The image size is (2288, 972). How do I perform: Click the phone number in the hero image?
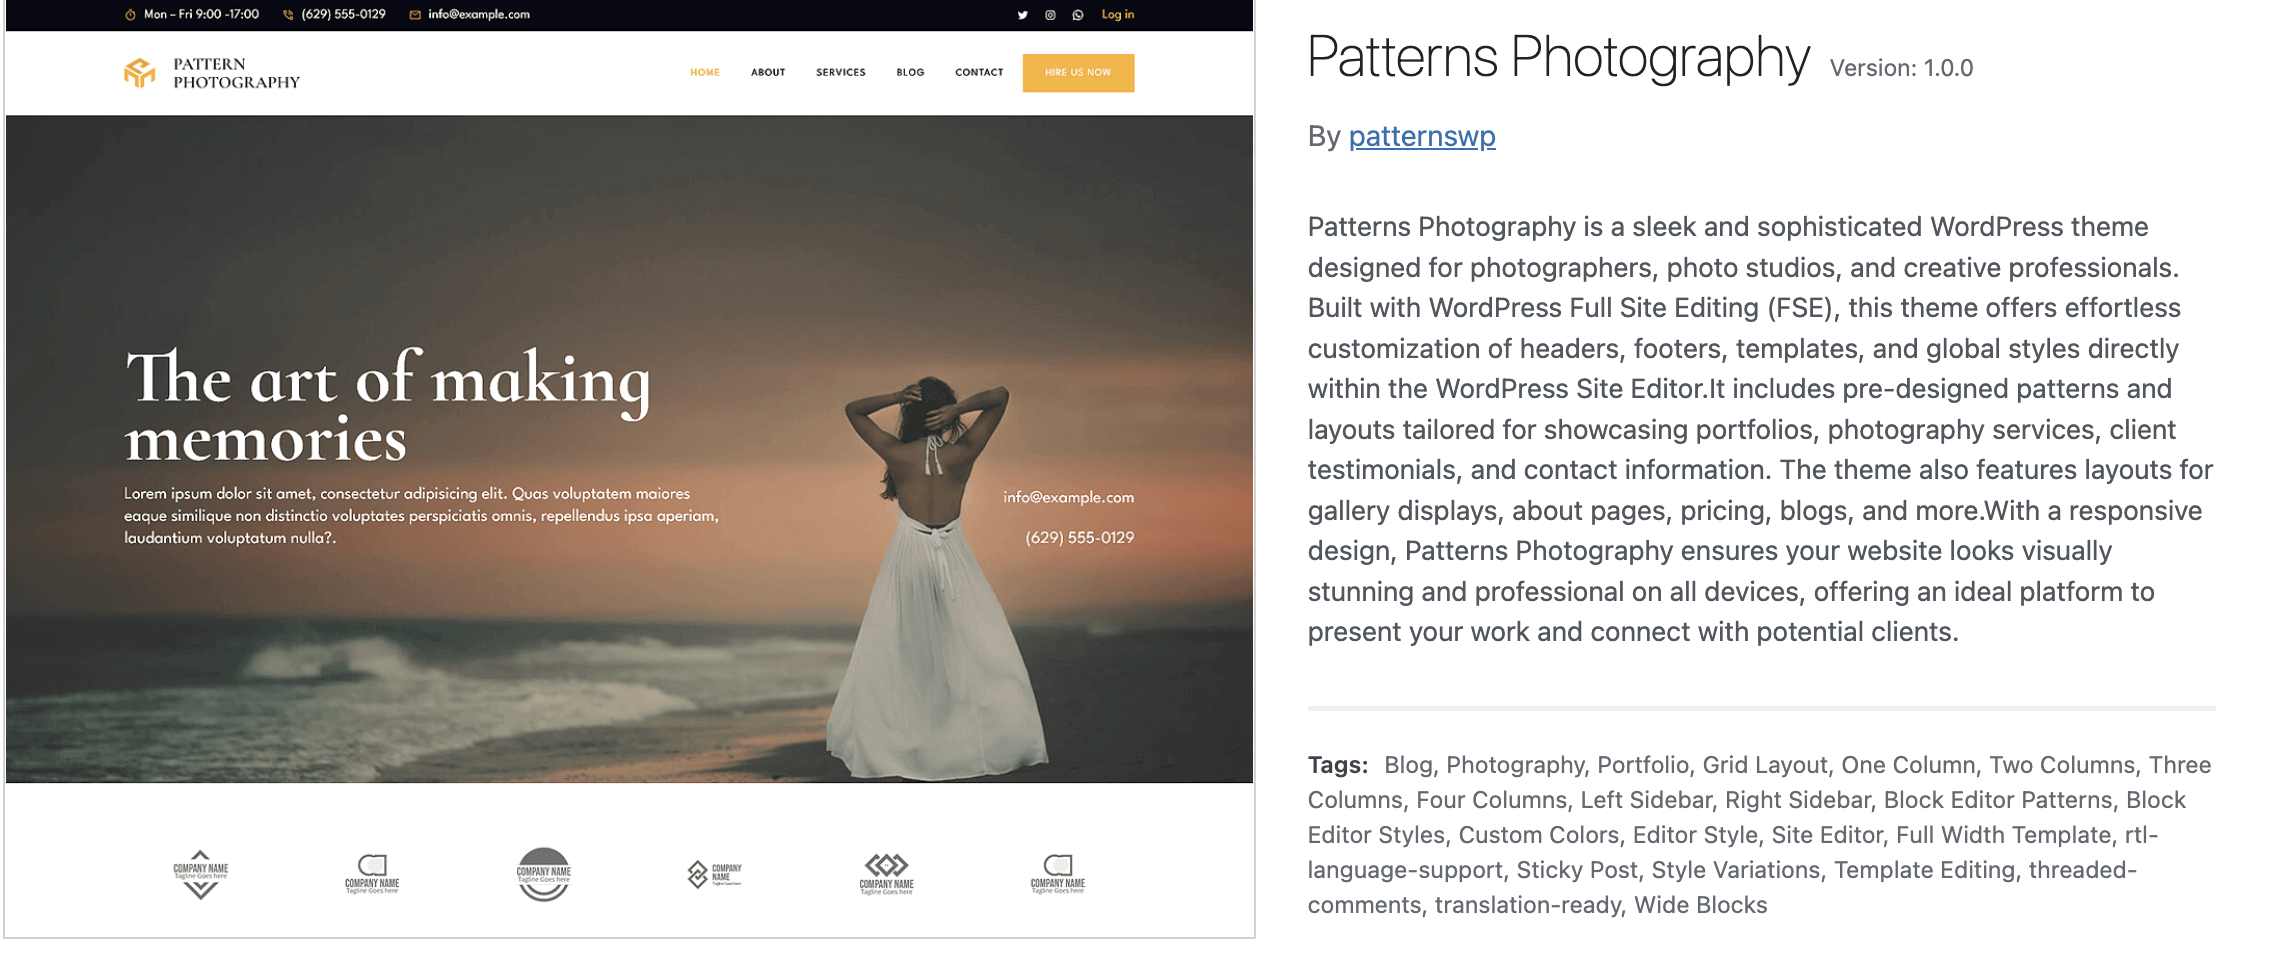point(1079,538)
